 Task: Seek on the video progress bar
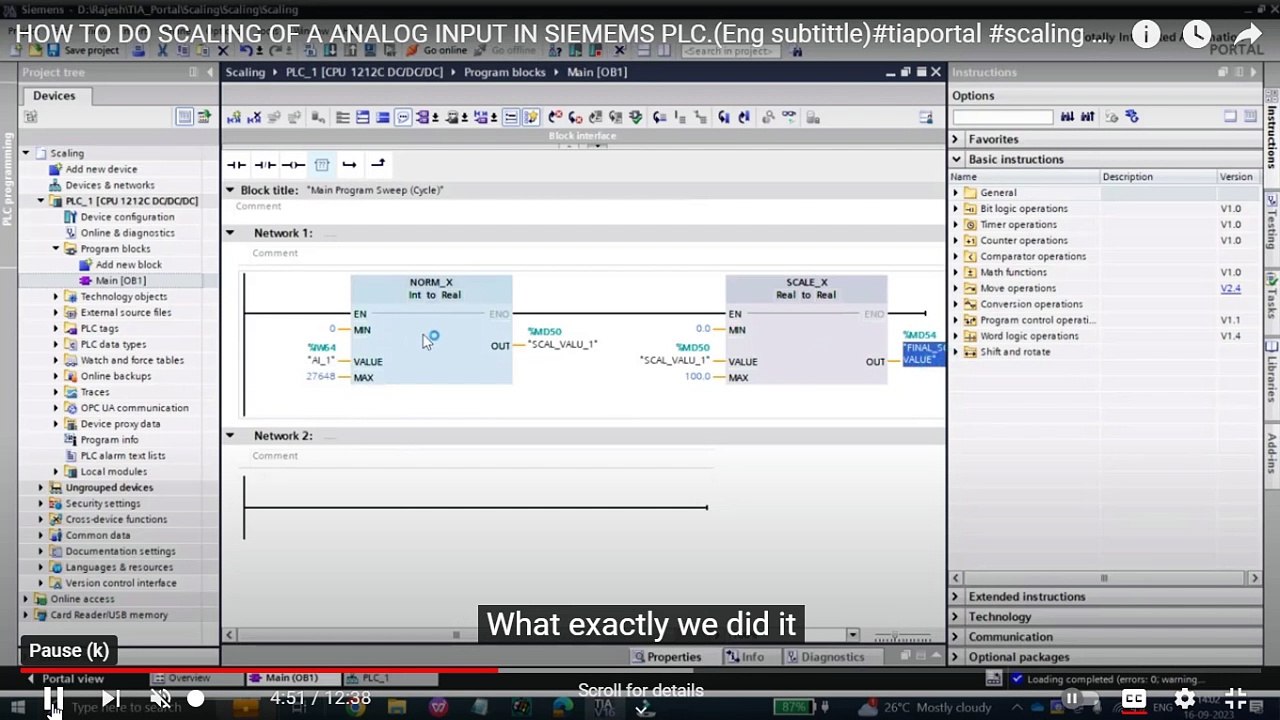click(640, 670)
